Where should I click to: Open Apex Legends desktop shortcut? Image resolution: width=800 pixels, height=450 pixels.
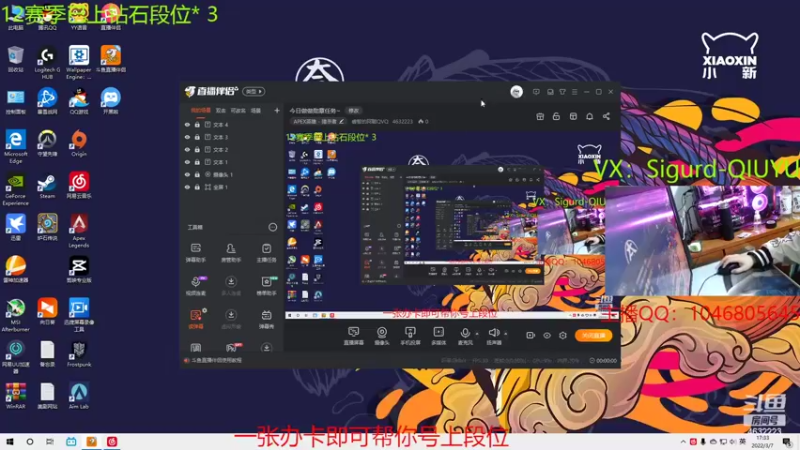click(x=79, y=231)
